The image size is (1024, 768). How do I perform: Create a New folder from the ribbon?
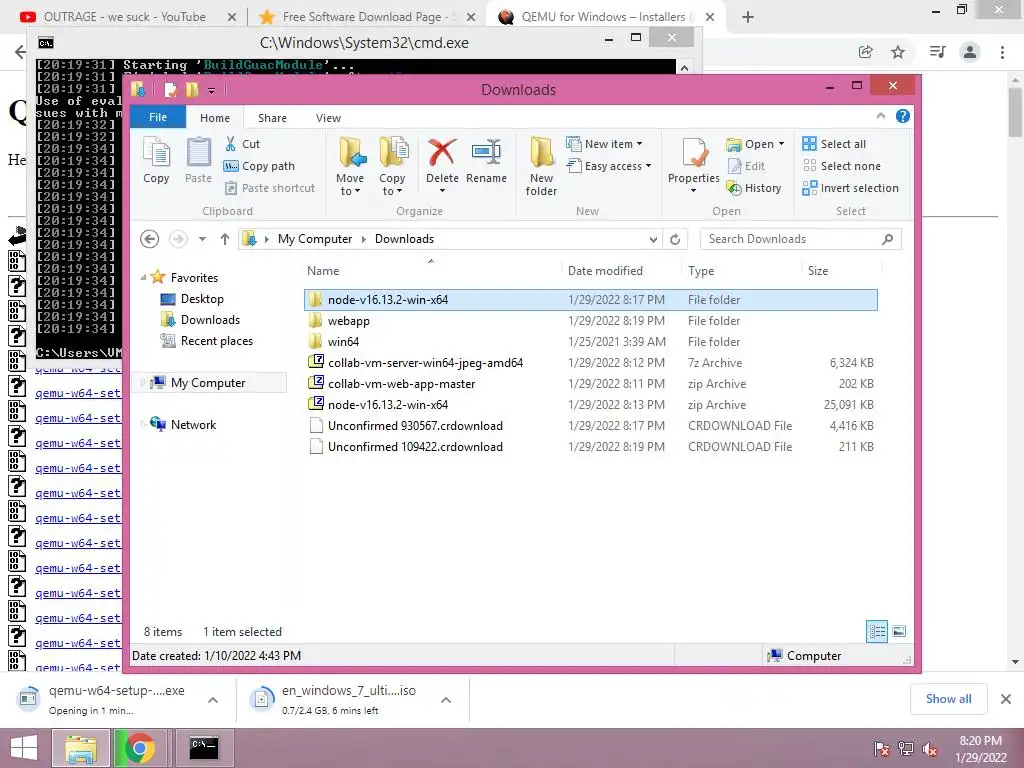tap(541, 167)
